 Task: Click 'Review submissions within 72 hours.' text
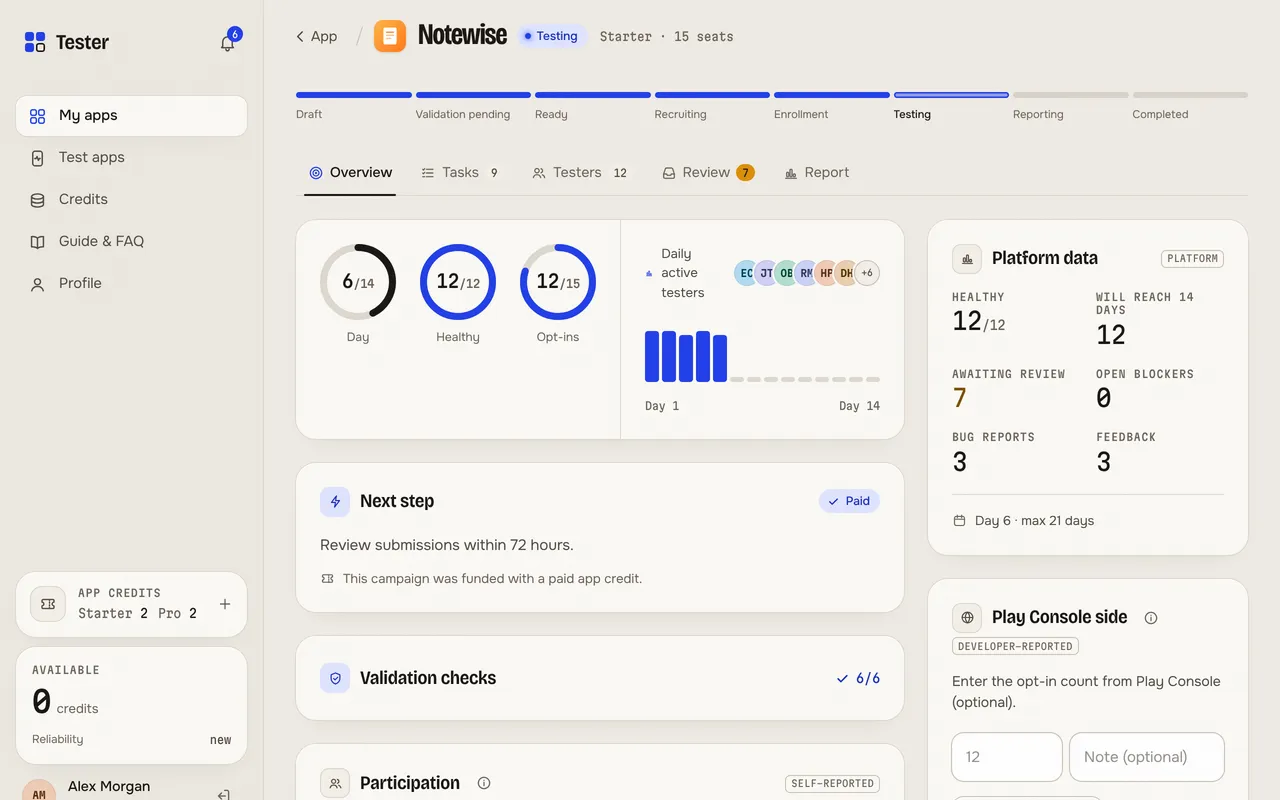point(447,545)
